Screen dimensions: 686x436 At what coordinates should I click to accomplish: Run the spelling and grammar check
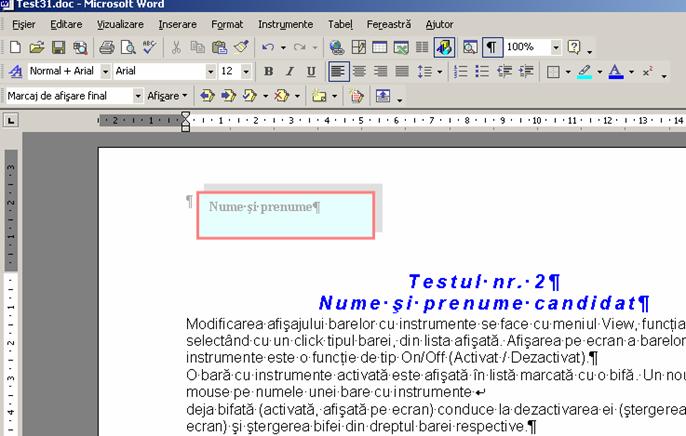tap(149, 47)
